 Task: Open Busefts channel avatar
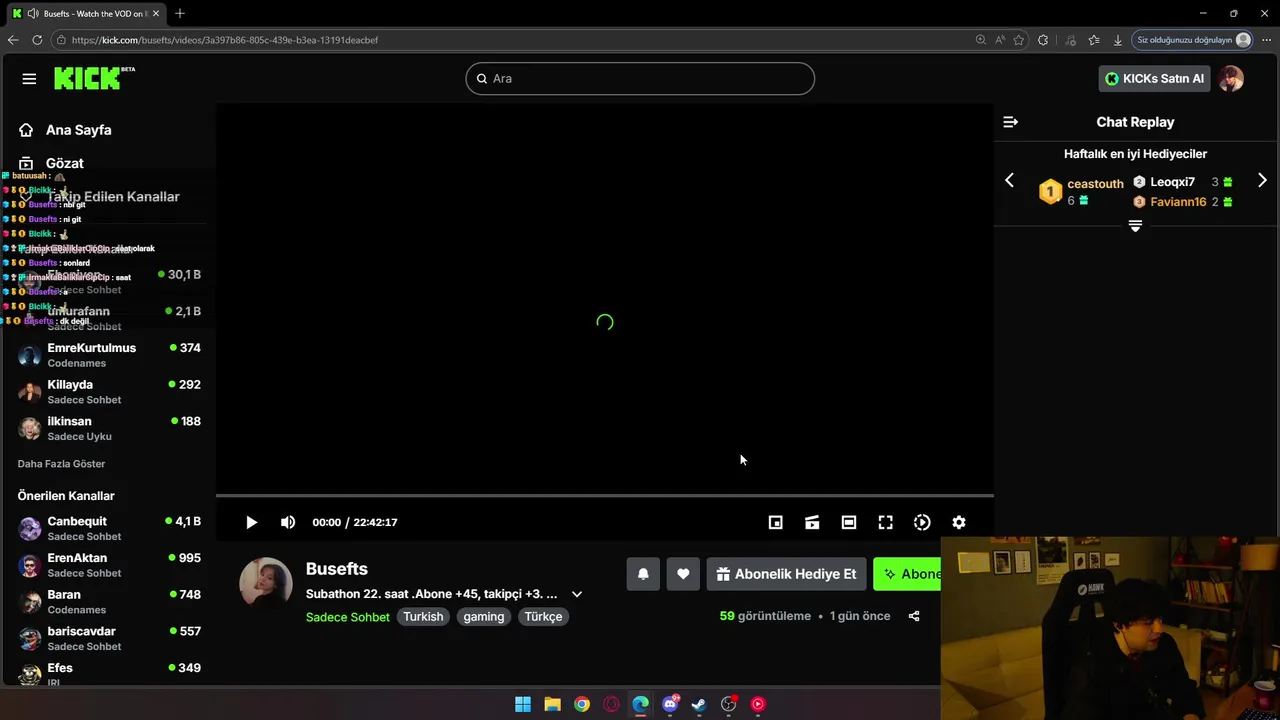click(266, 583)
